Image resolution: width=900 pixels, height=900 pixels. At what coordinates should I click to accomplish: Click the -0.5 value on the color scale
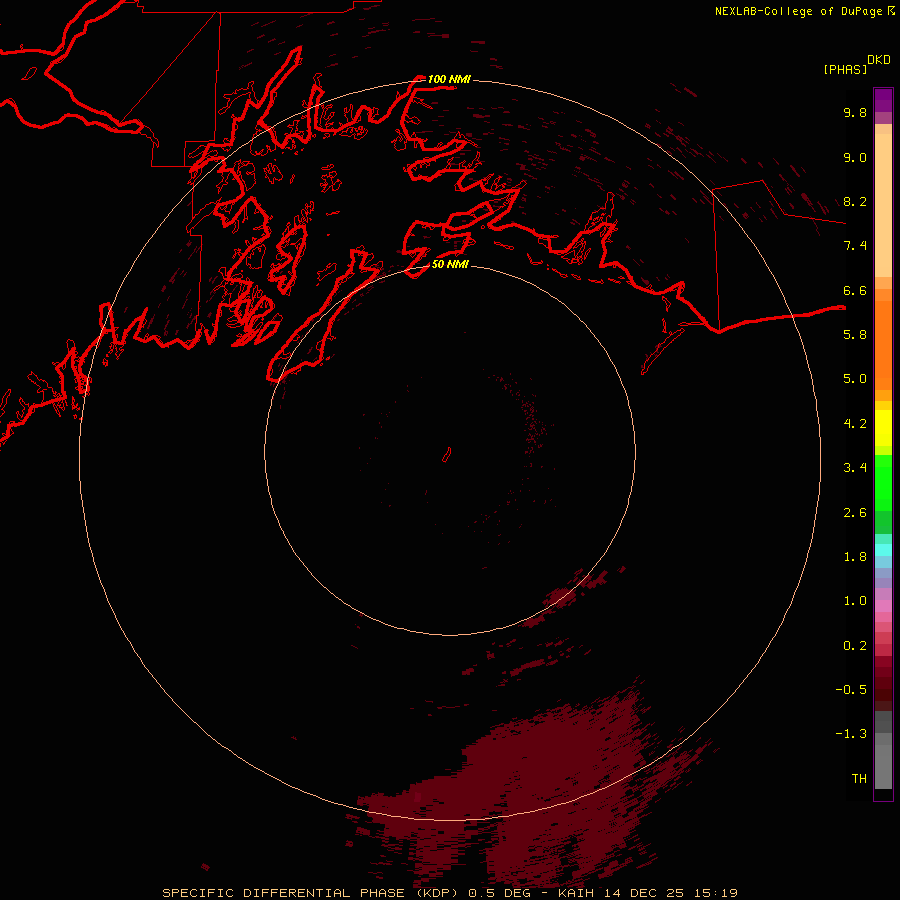(x=851, y=690)
